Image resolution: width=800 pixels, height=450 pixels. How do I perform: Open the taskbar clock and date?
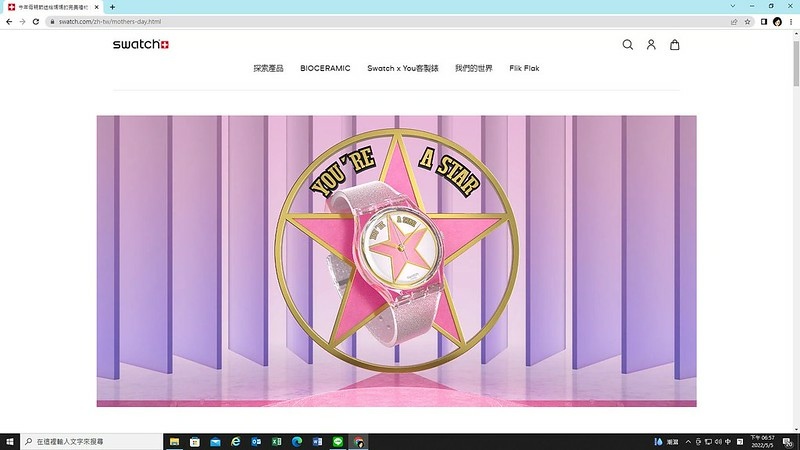(762, 441)
